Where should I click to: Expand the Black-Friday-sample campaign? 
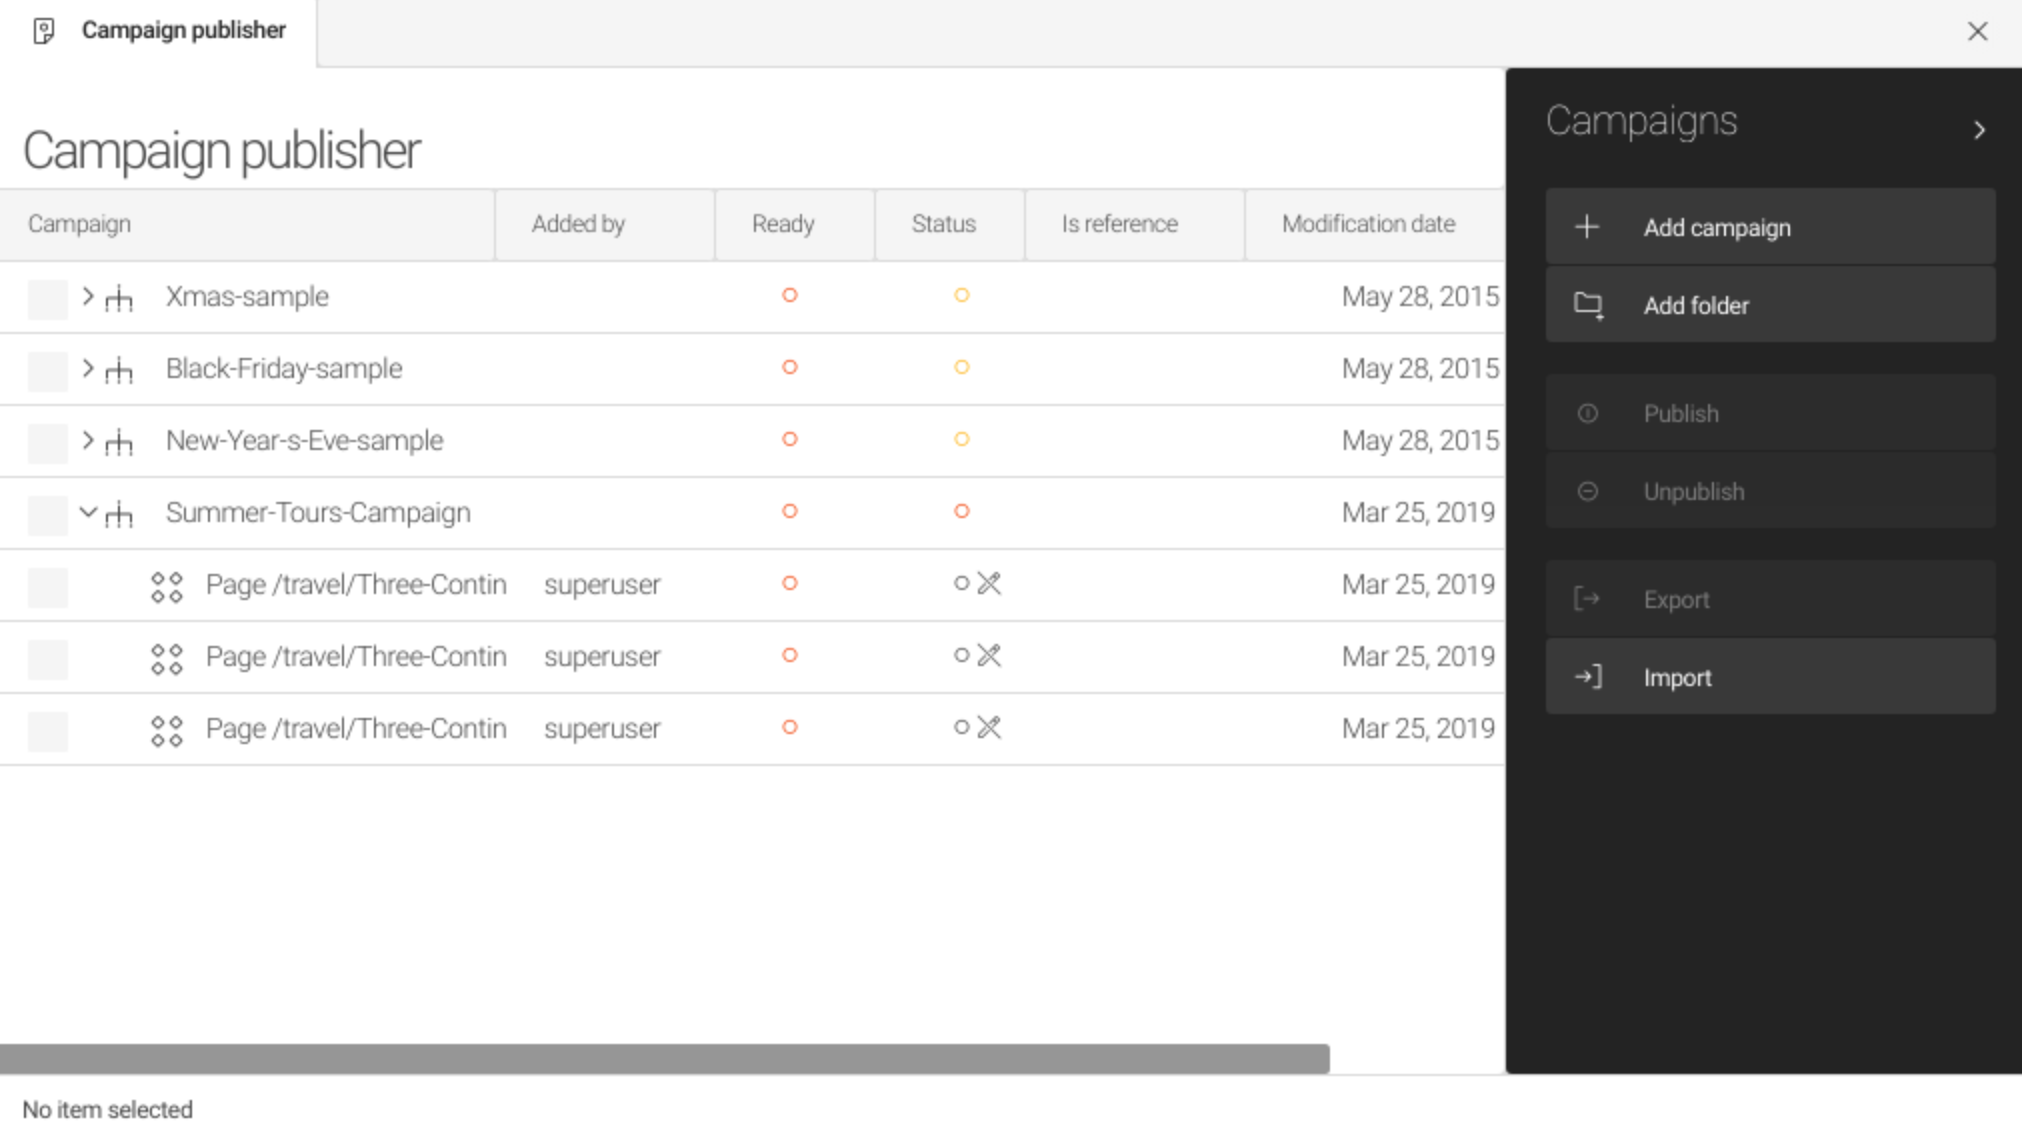point(88,368)
